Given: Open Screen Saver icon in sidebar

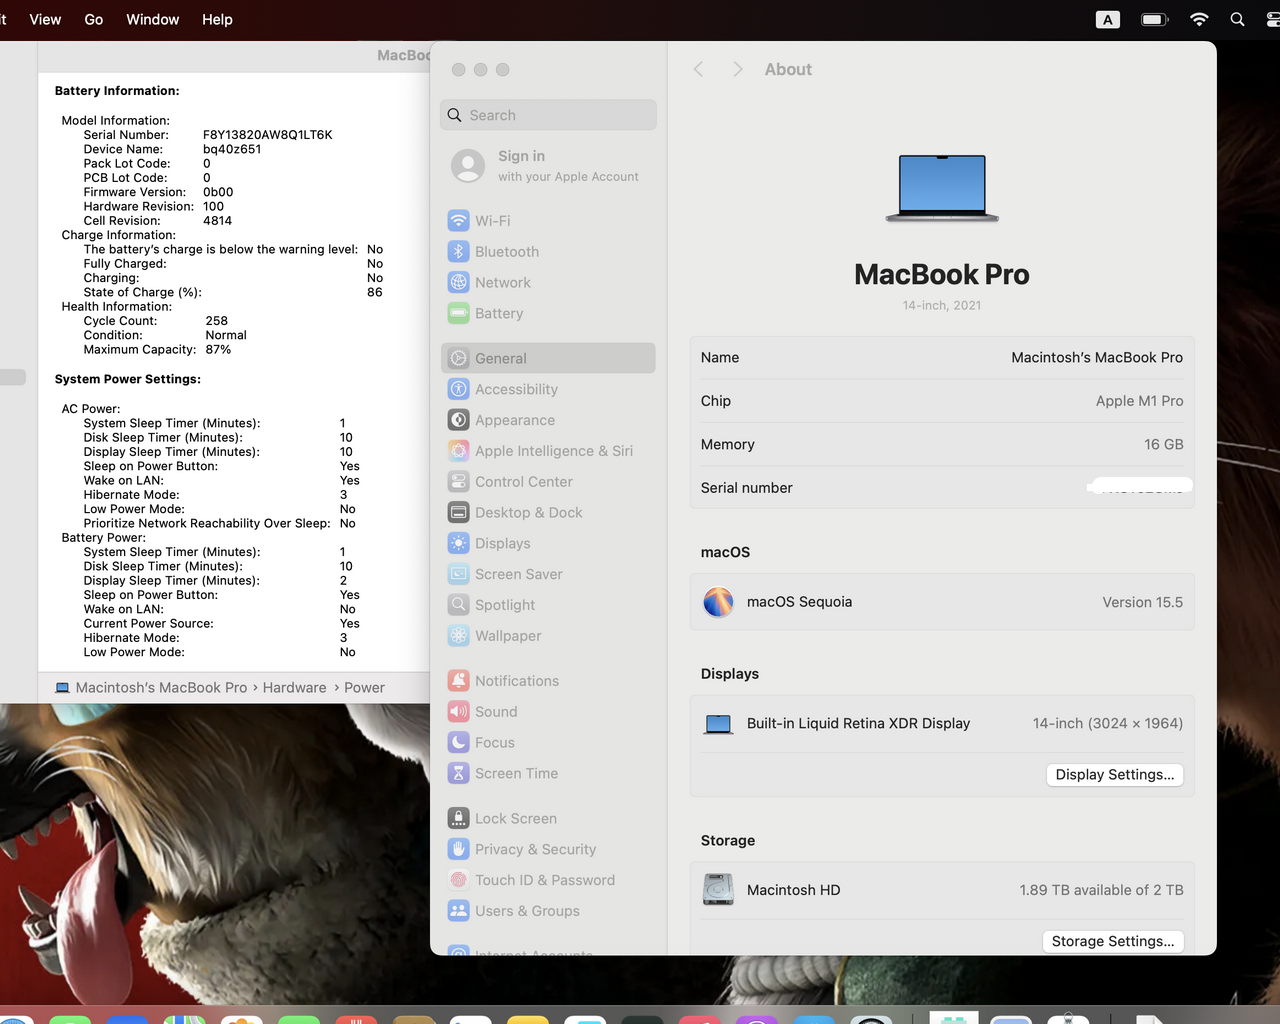Looking at the screenshot, I should pos(458,574).
